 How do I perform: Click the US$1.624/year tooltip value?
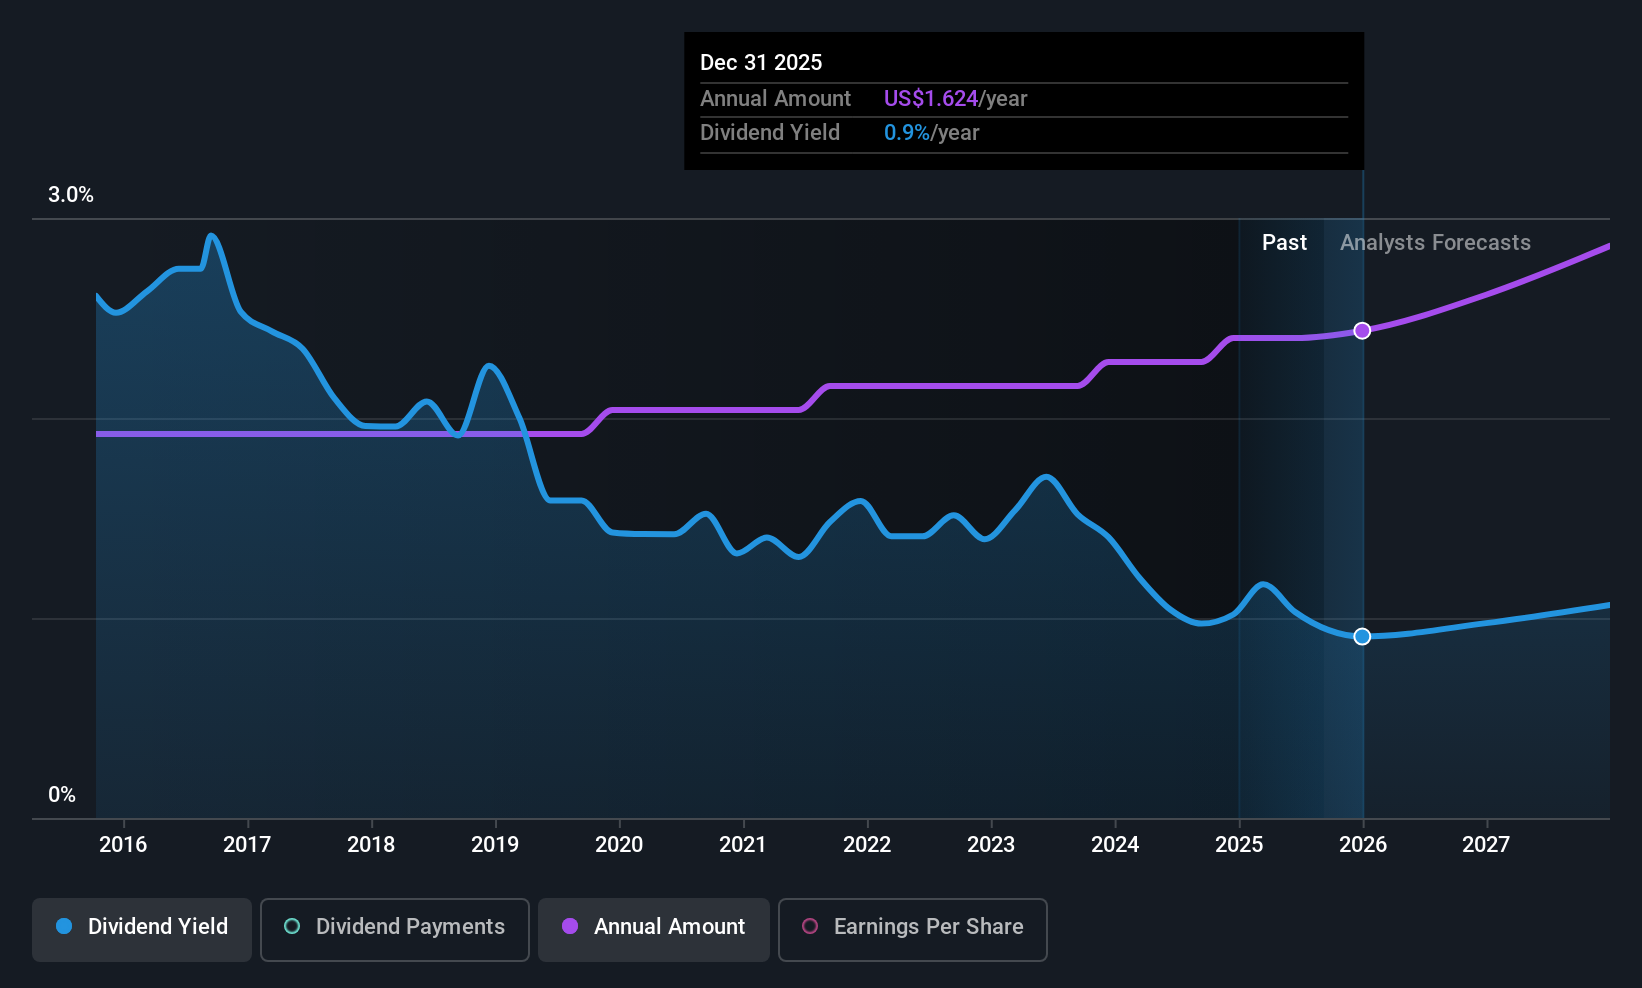coord(955,99)
